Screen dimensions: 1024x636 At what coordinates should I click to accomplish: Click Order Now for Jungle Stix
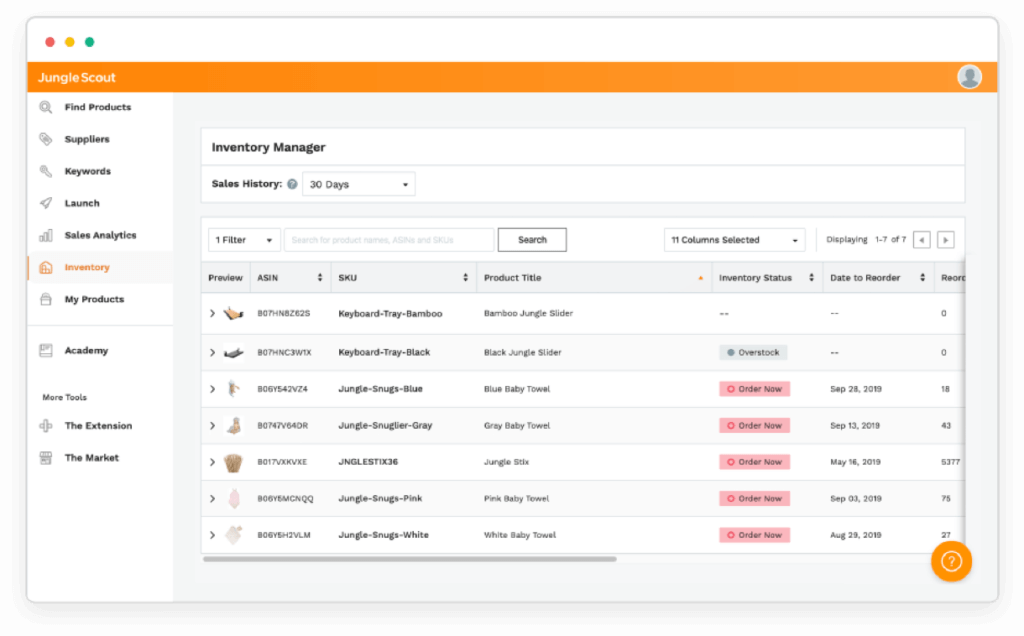(x=755, y=462)
